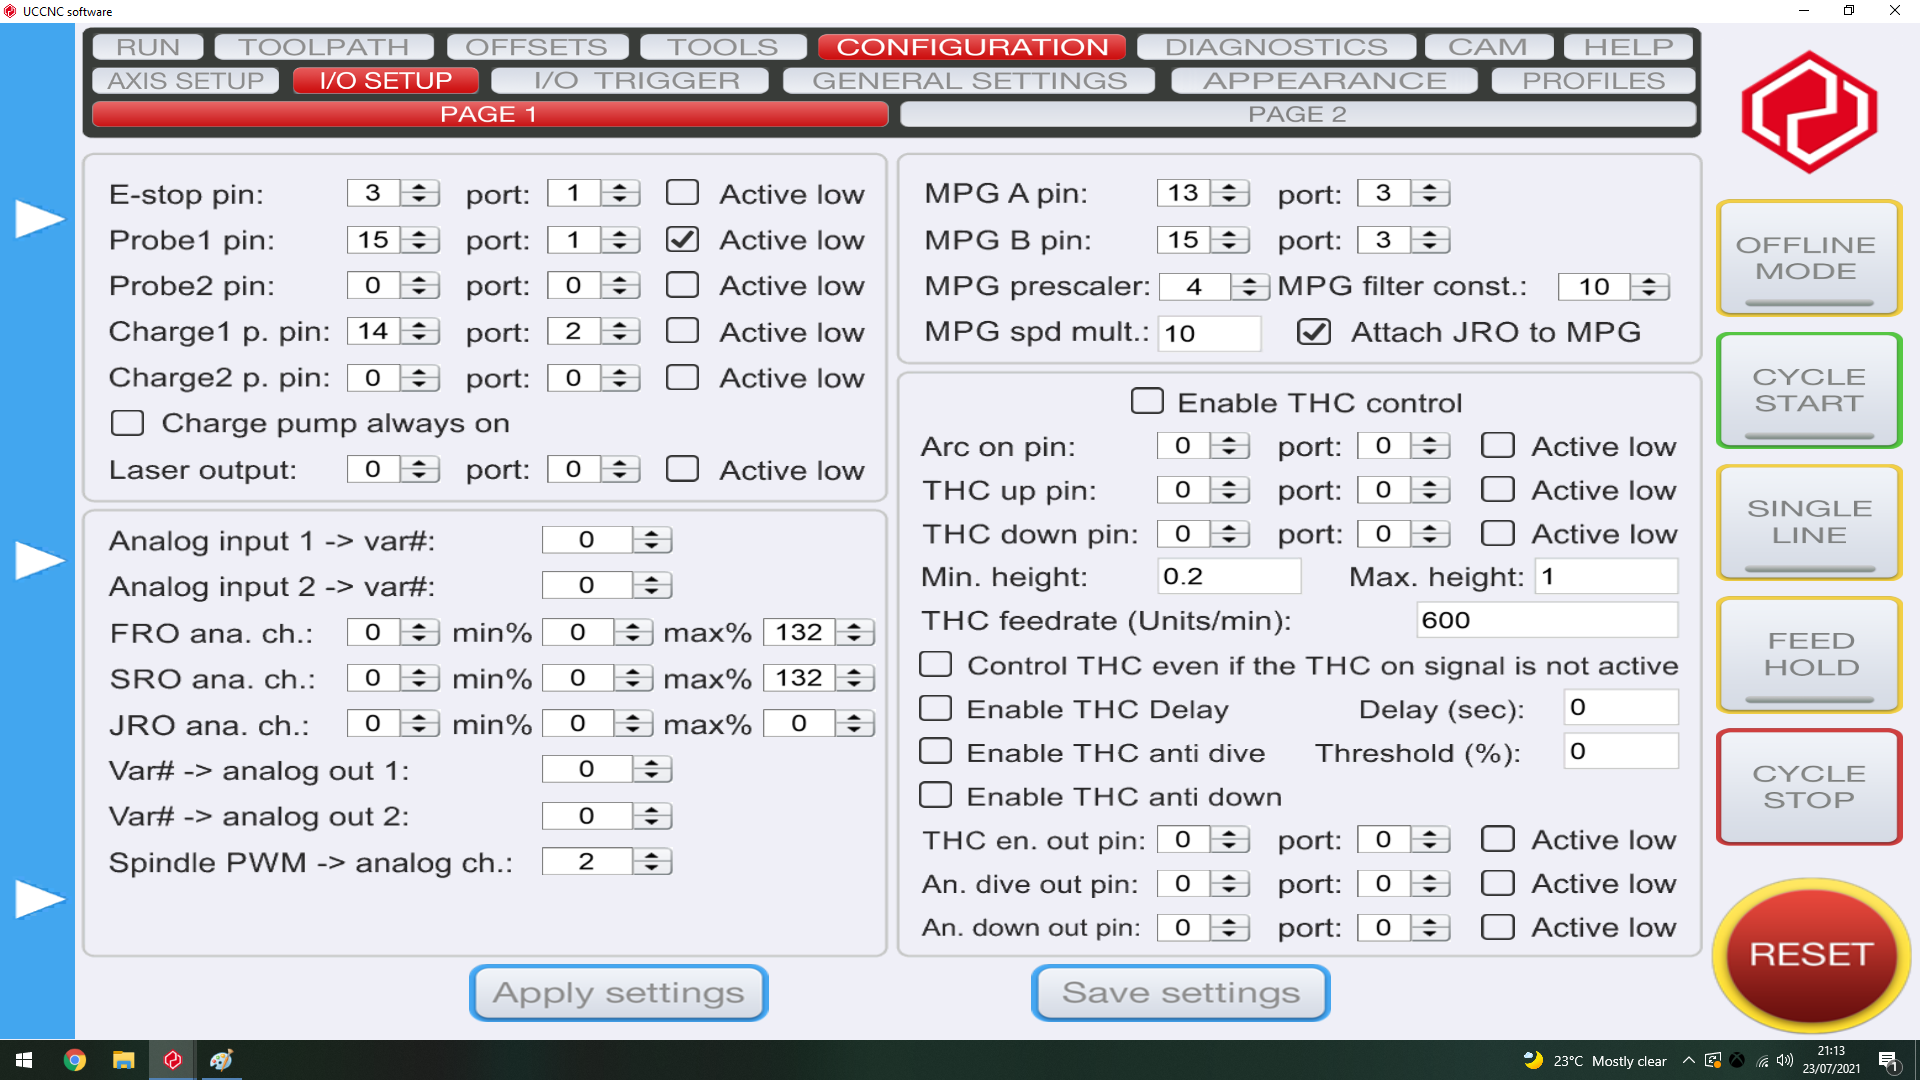Click the THC feedrate input field
Viewport: 1920px width, 1080px height.
1546,620
